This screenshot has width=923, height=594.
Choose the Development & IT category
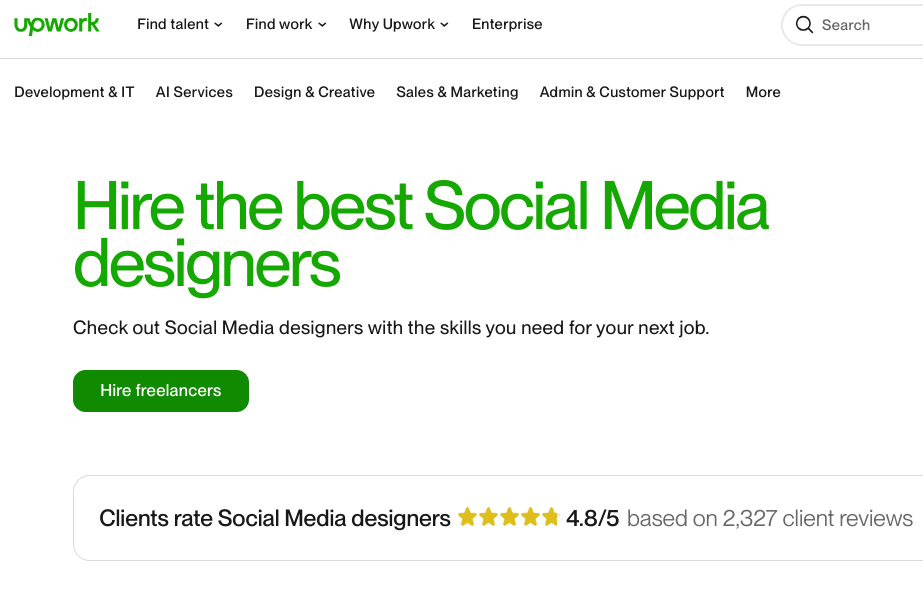[x=74, y=92]
